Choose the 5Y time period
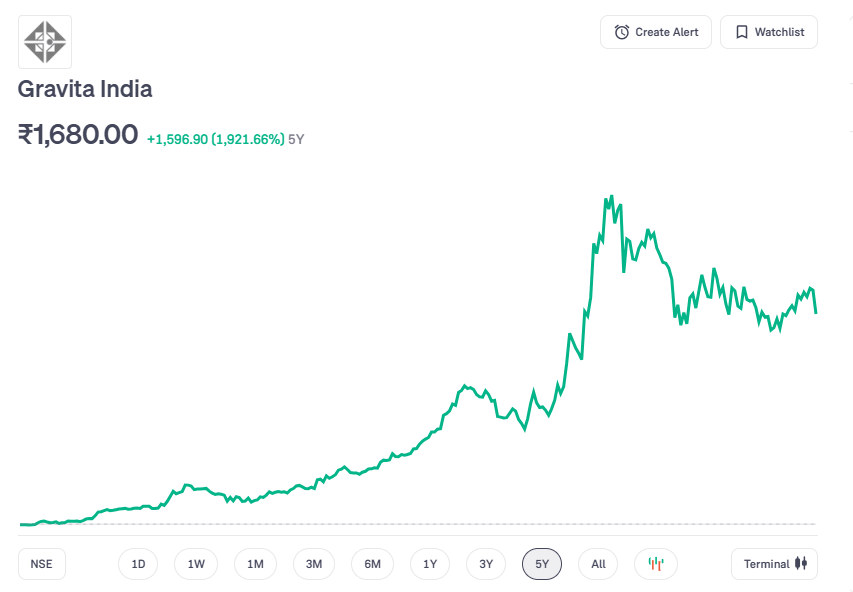Screen dimensions: 853x592 (542, 564)
